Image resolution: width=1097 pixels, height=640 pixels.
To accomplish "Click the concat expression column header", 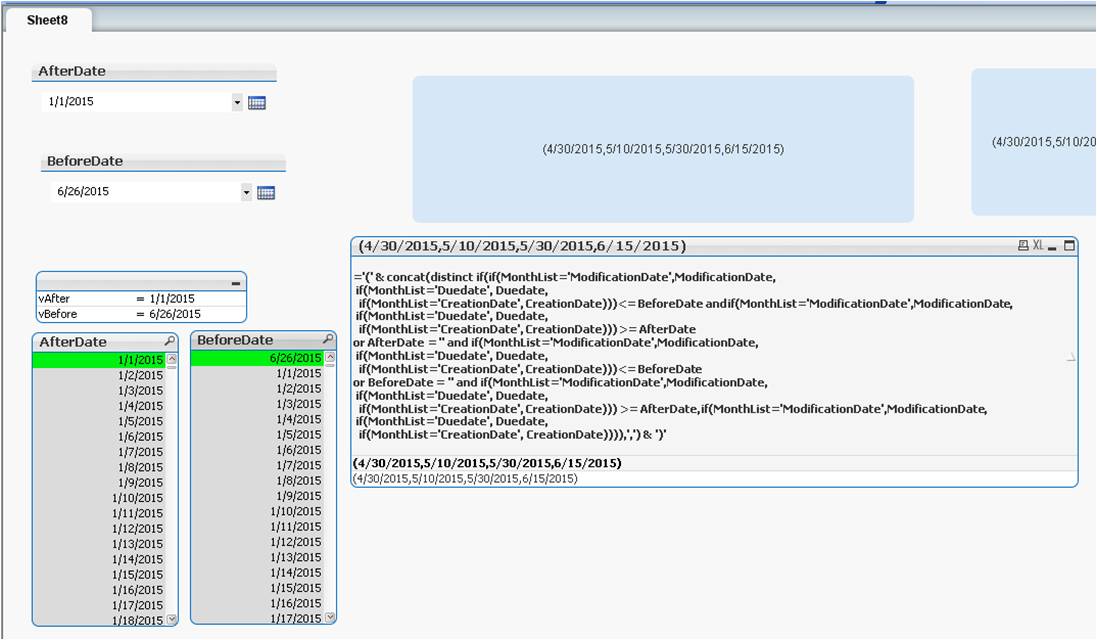I will click(714, 355).
